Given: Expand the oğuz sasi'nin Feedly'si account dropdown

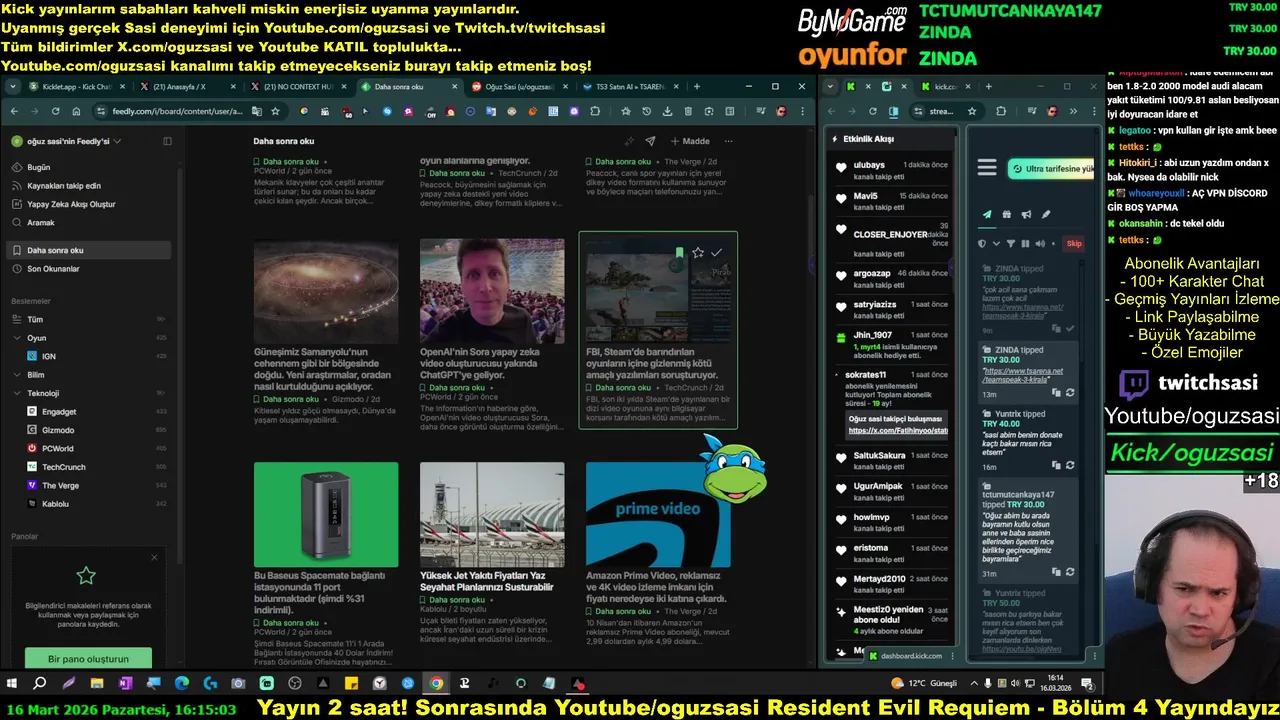Looking at the screenshot, I should point(117,141).
